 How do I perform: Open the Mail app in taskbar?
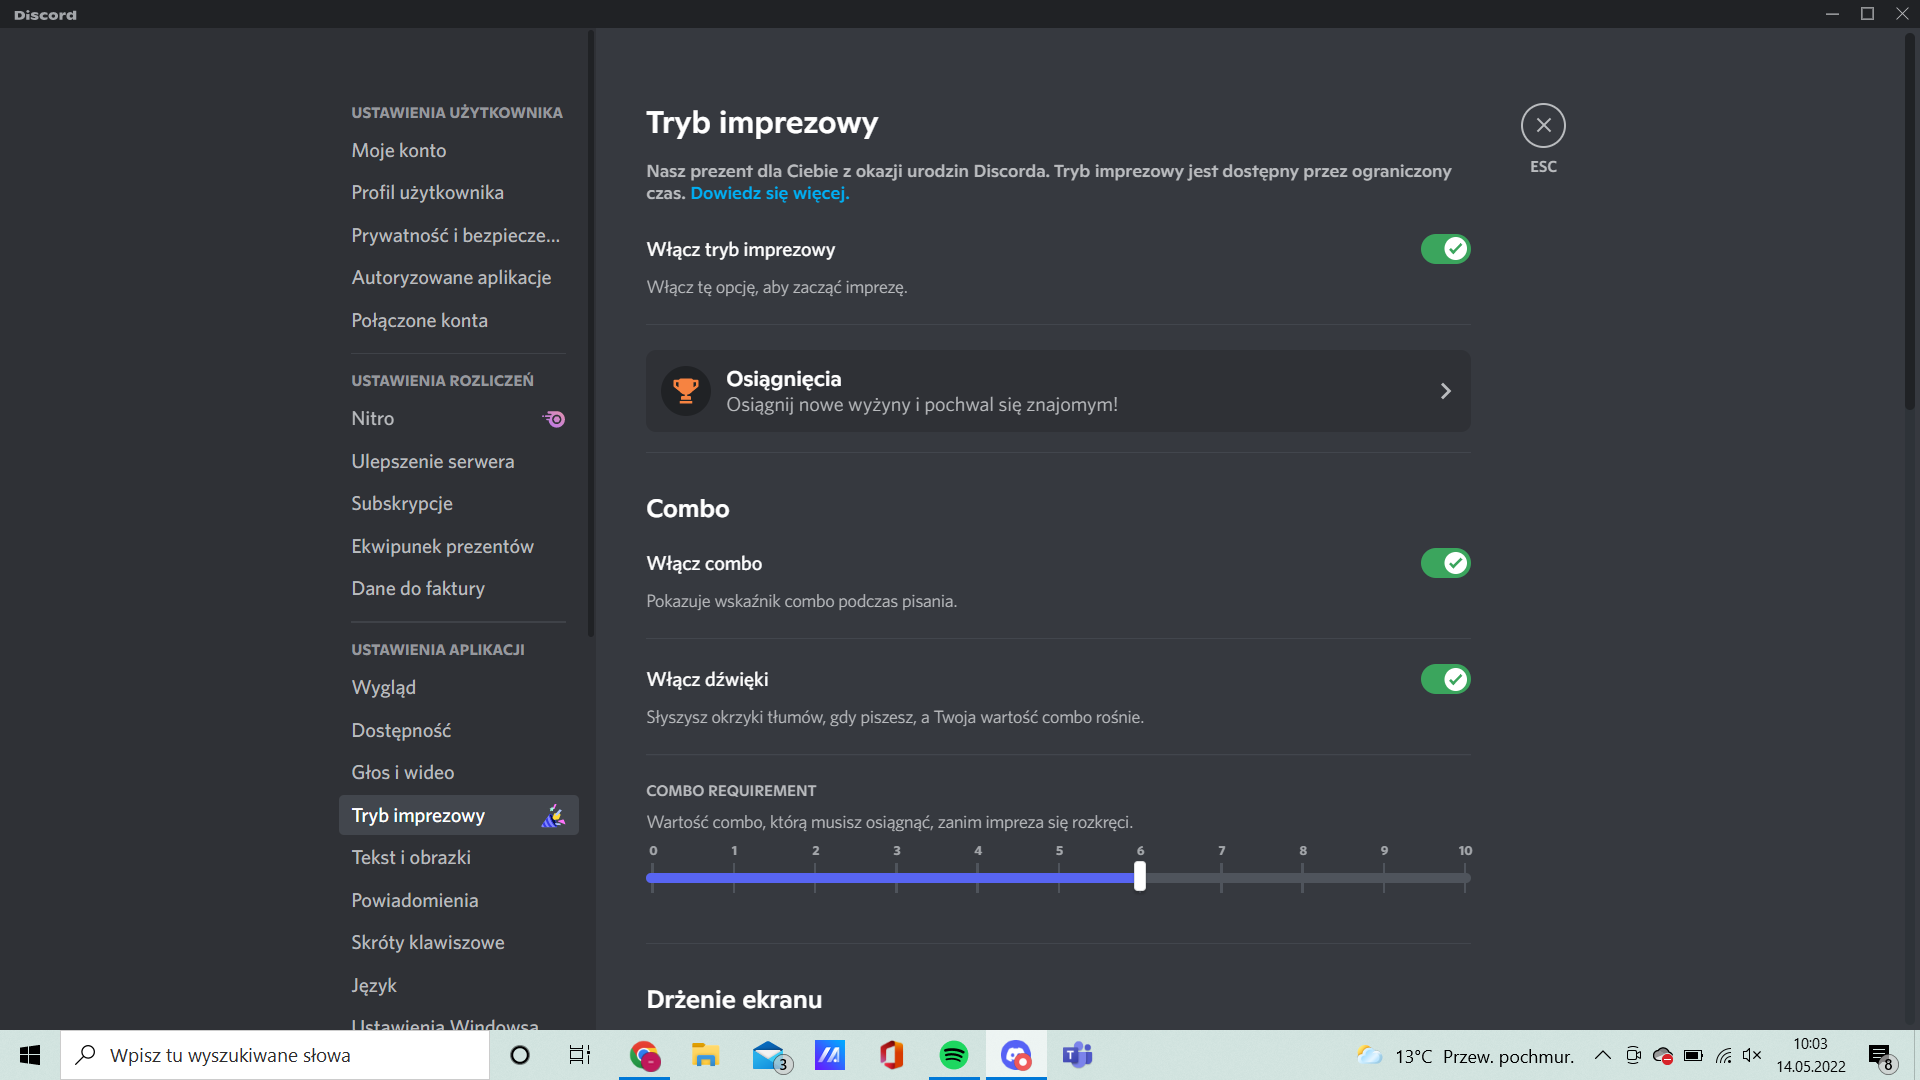click(x=769, y=1055)
